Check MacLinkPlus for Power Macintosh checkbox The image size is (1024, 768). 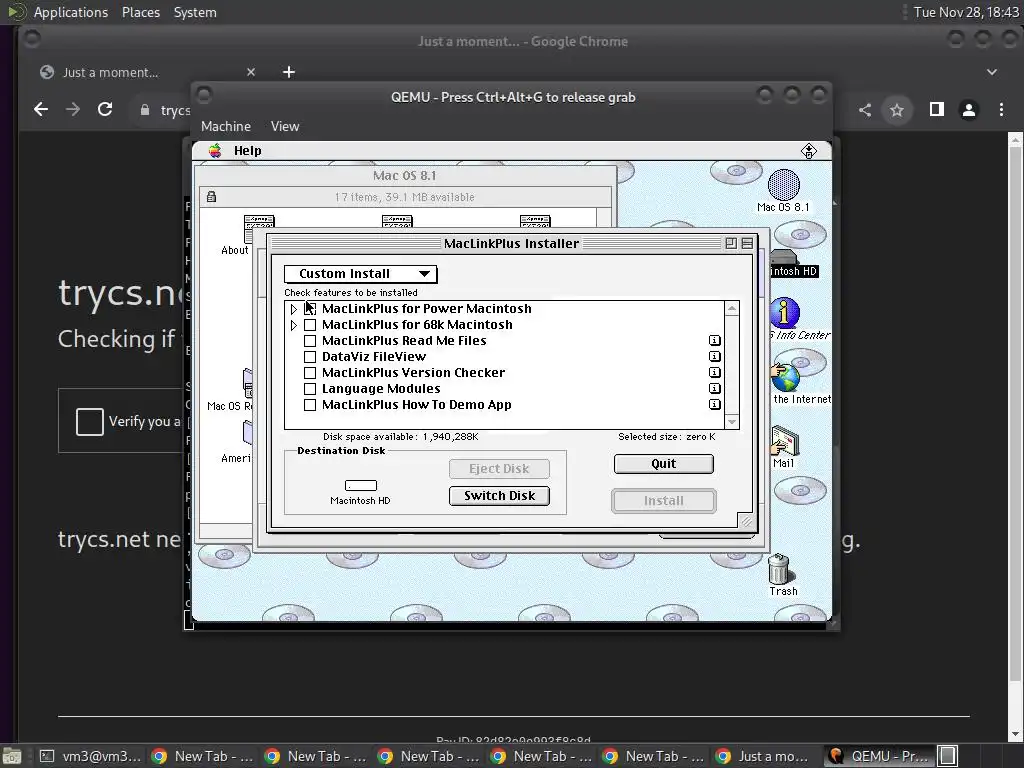[x=310, y=309]
